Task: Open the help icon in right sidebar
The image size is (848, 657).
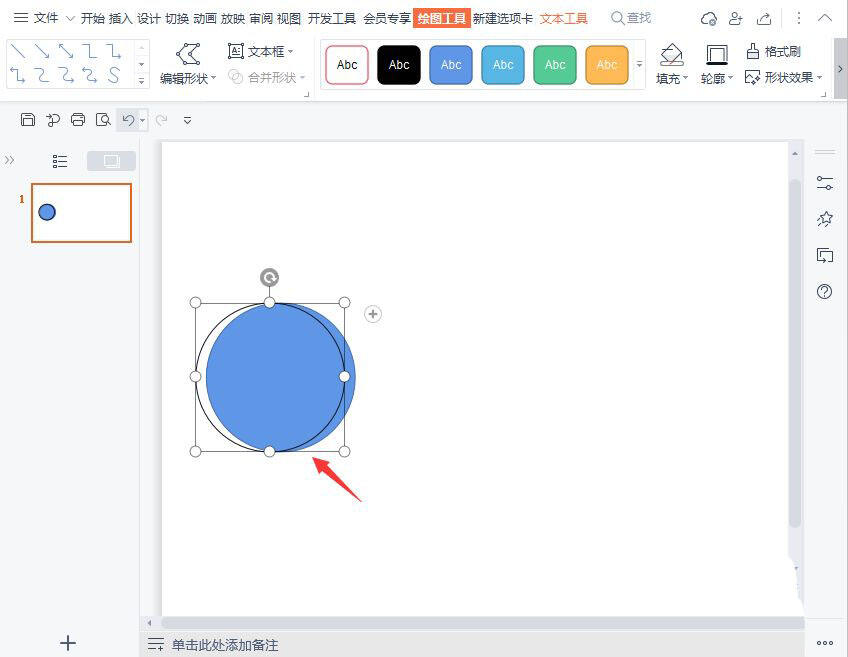Action: [824, 292]
